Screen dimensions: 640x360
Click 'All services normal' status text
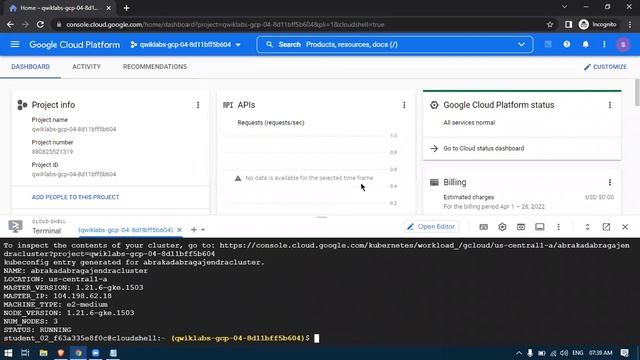click(469, 122)
